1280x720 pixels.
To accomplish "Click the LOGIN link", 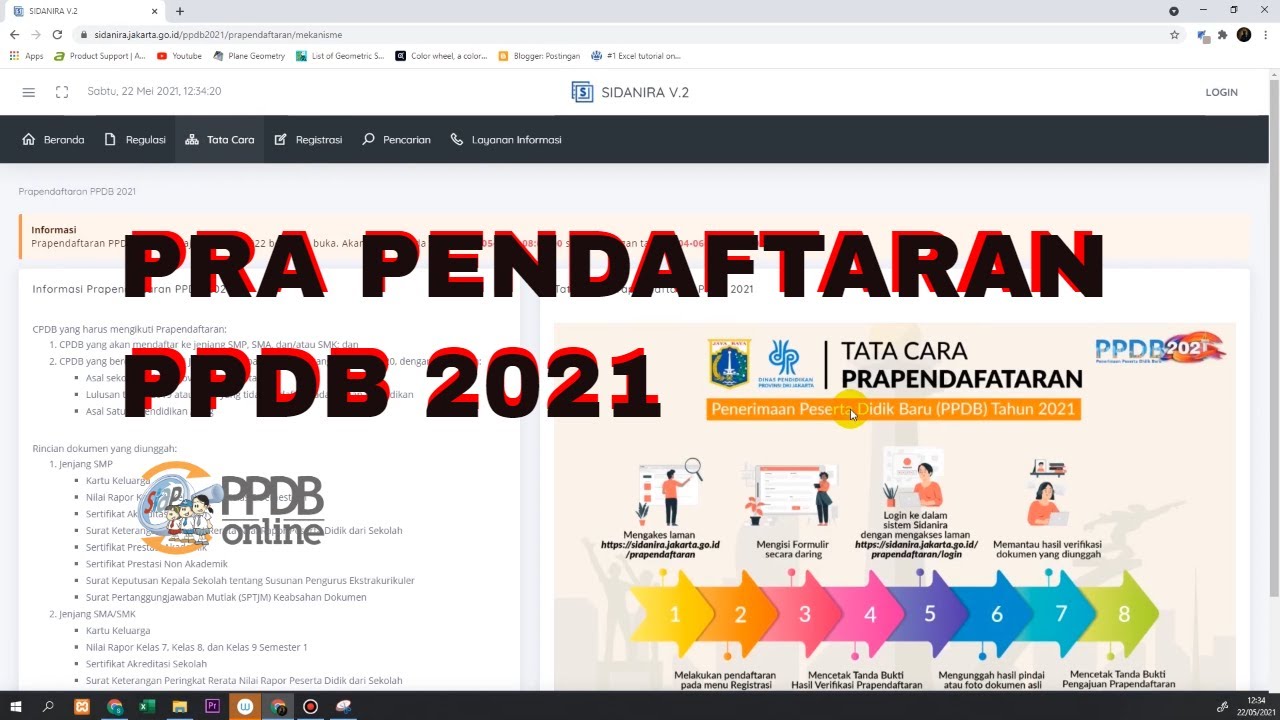I will (x=1221, y=92).
